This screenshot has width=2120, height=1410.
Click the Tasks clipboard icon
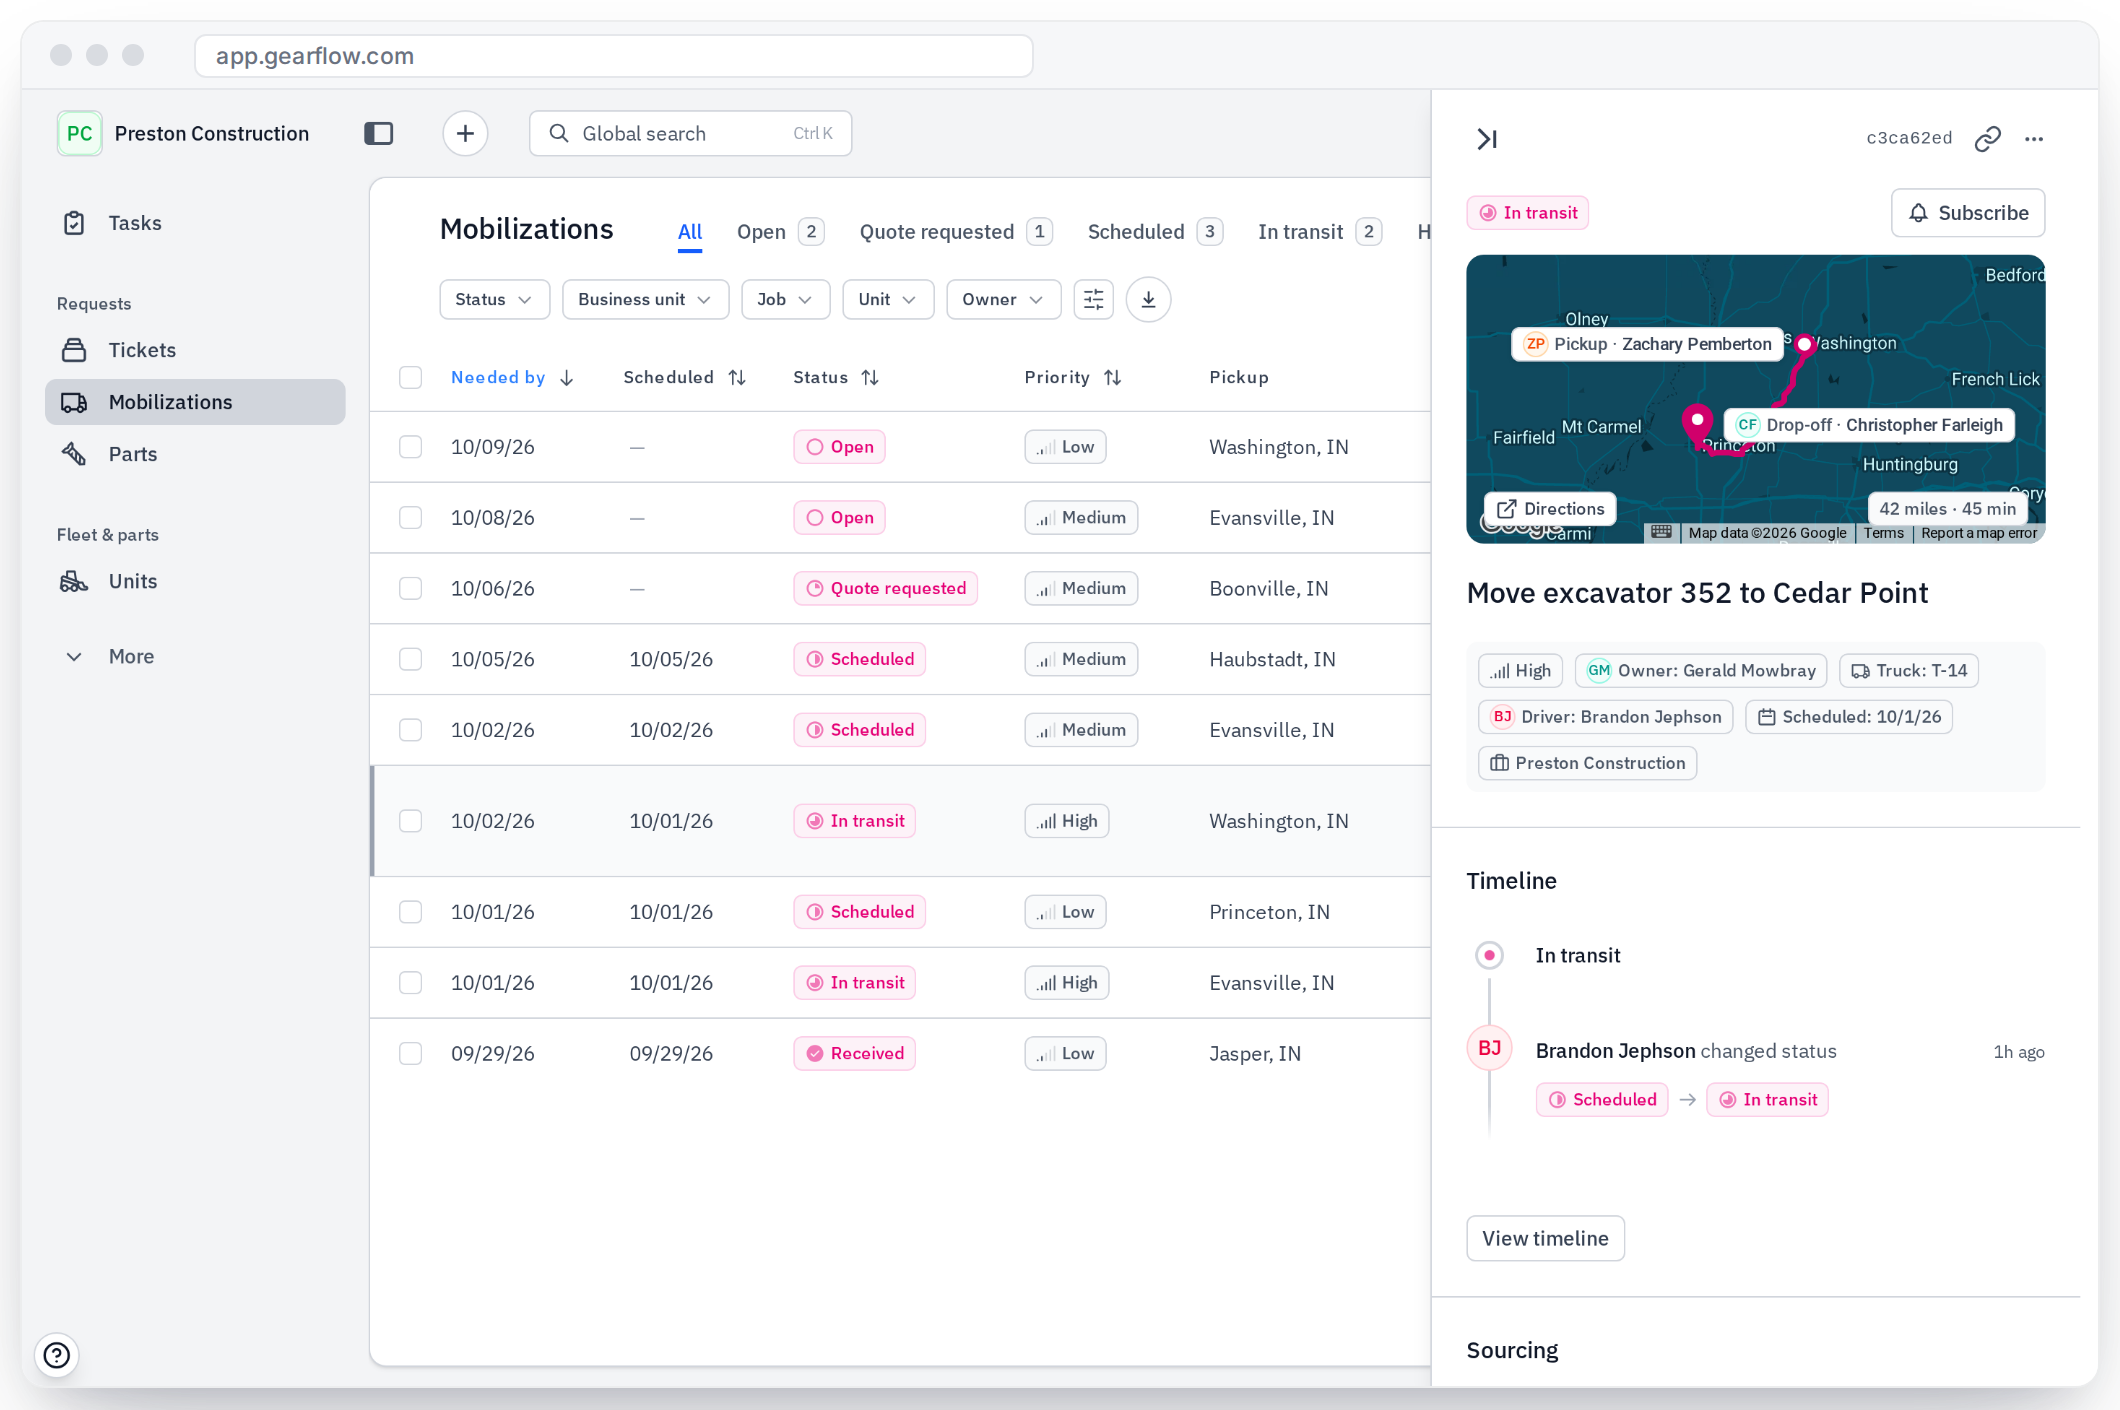[x=74, y=223]
